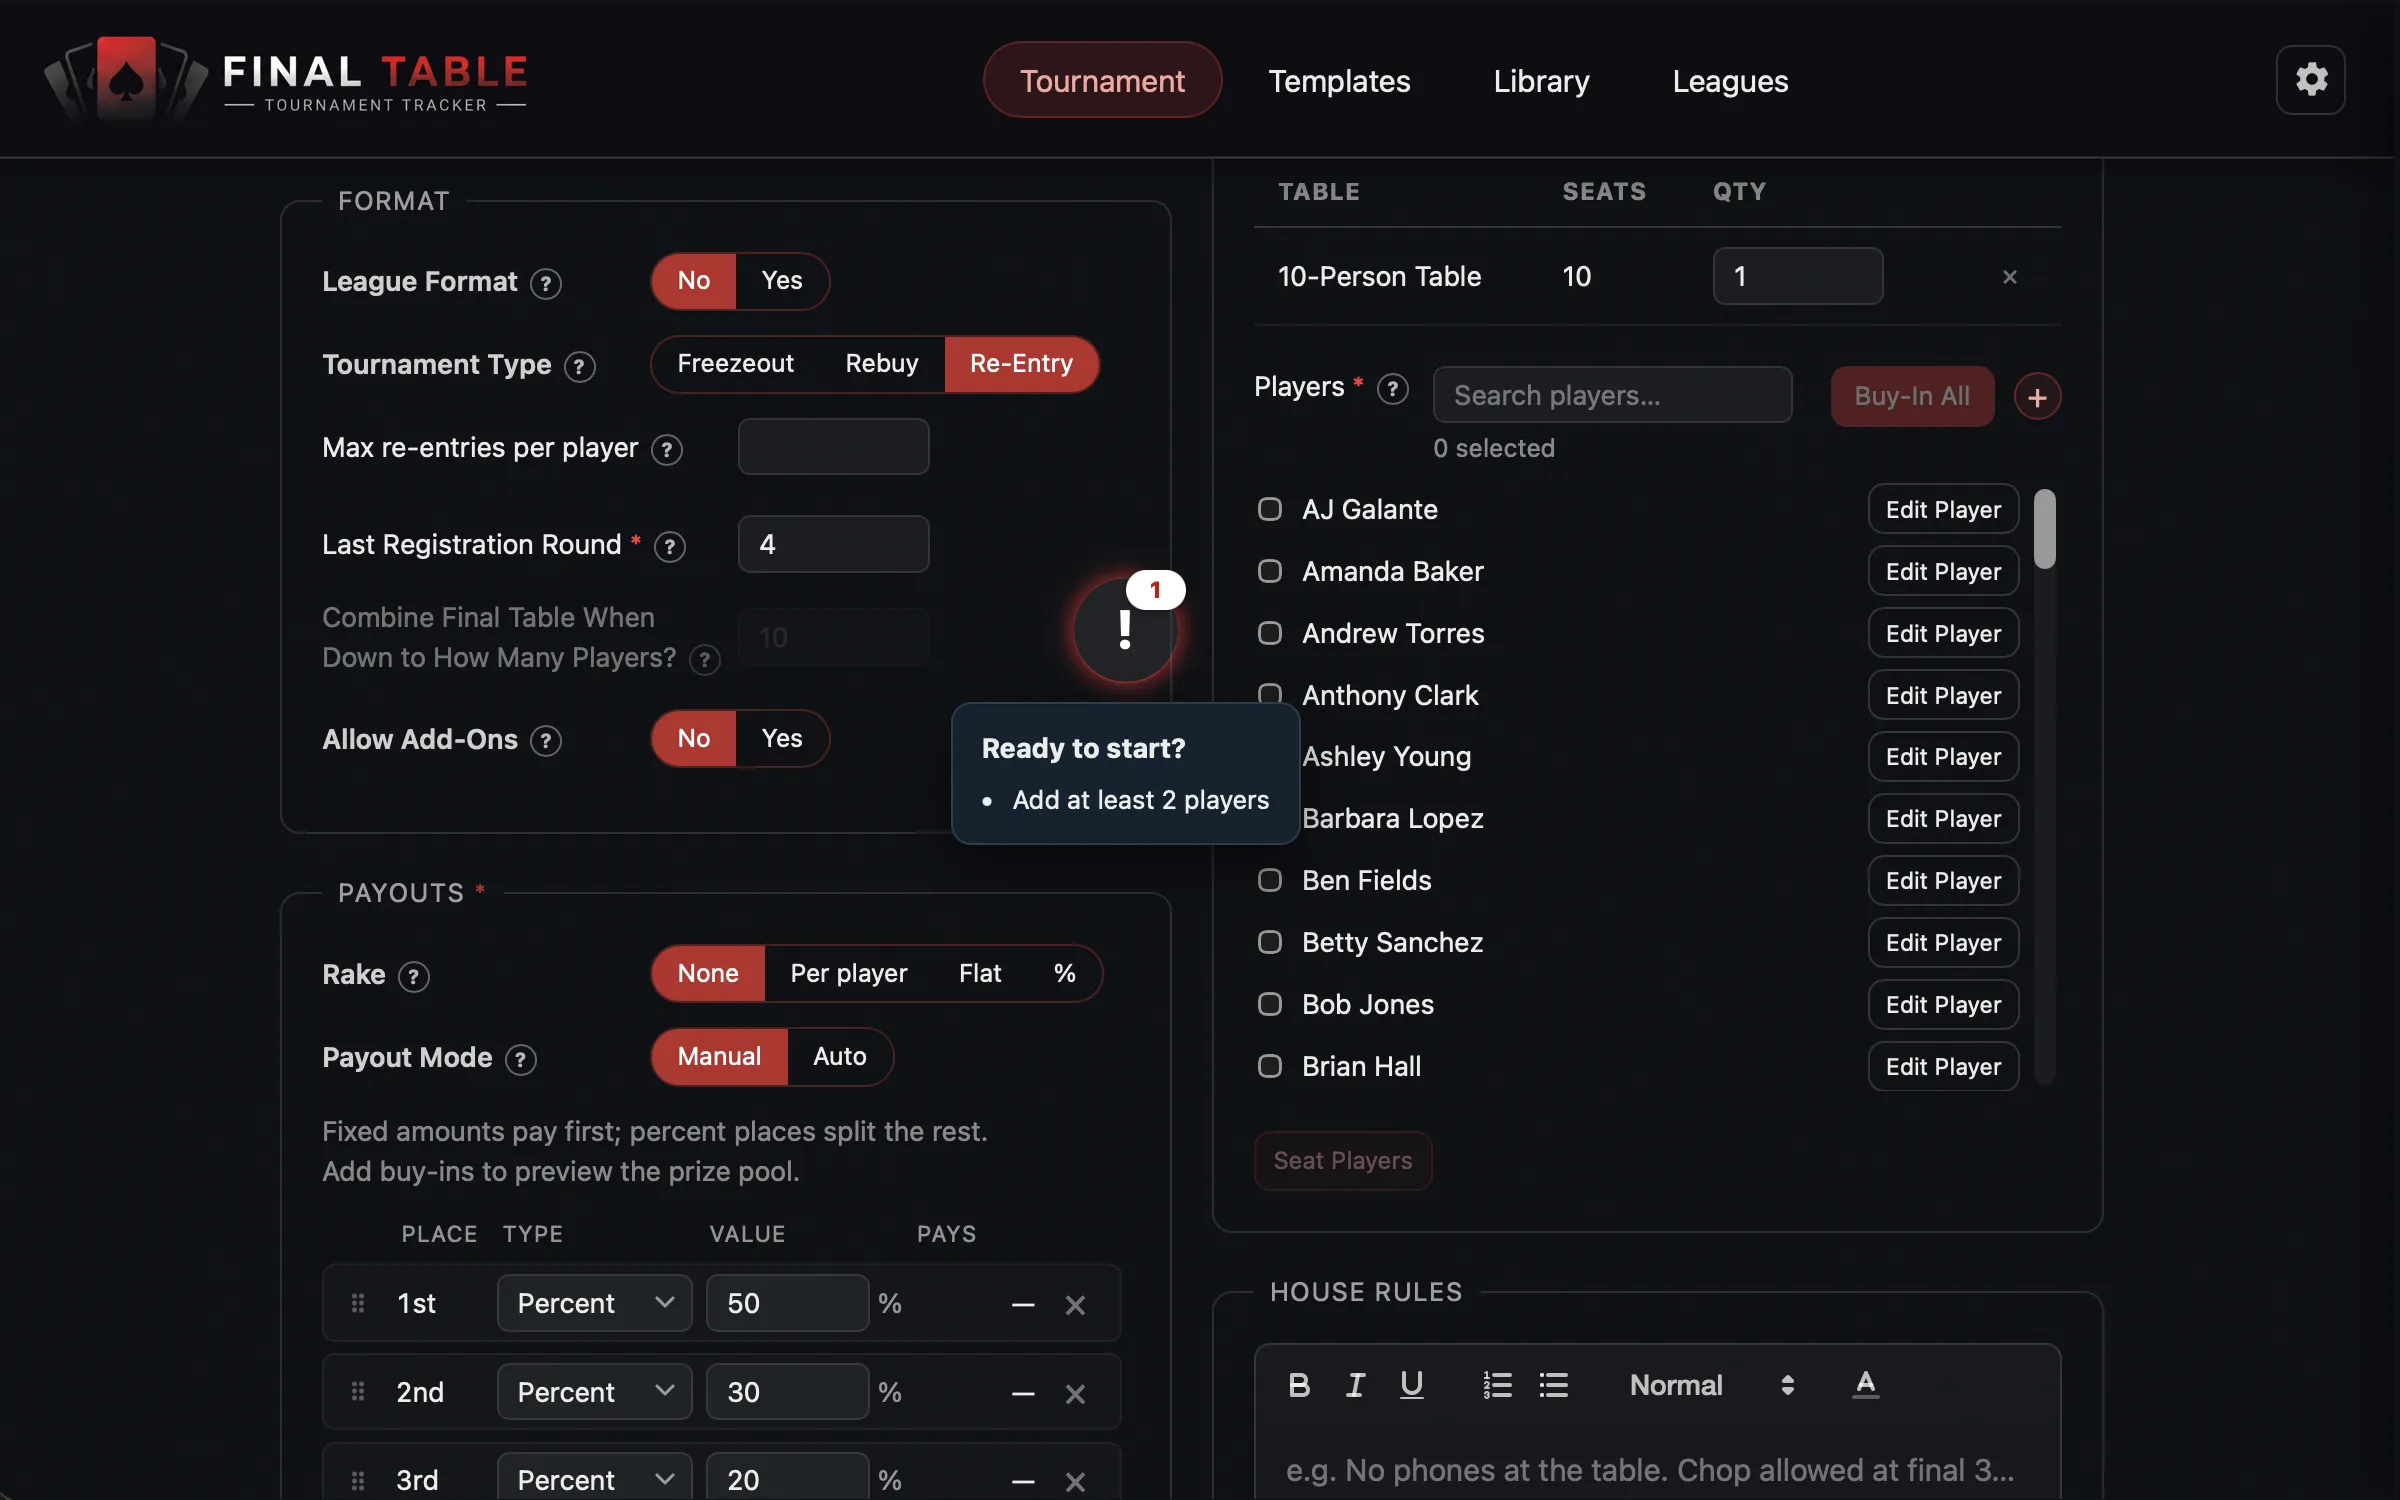Show help for Combine Final Table
The width and height of the screenshot is (2400, 1500).
[704, 660]
